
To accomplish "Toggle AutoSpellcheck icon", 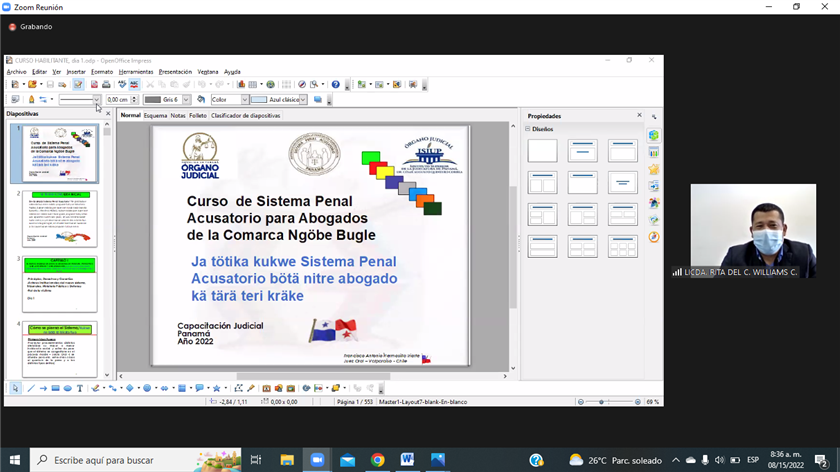I will click(x=134, y=84).
